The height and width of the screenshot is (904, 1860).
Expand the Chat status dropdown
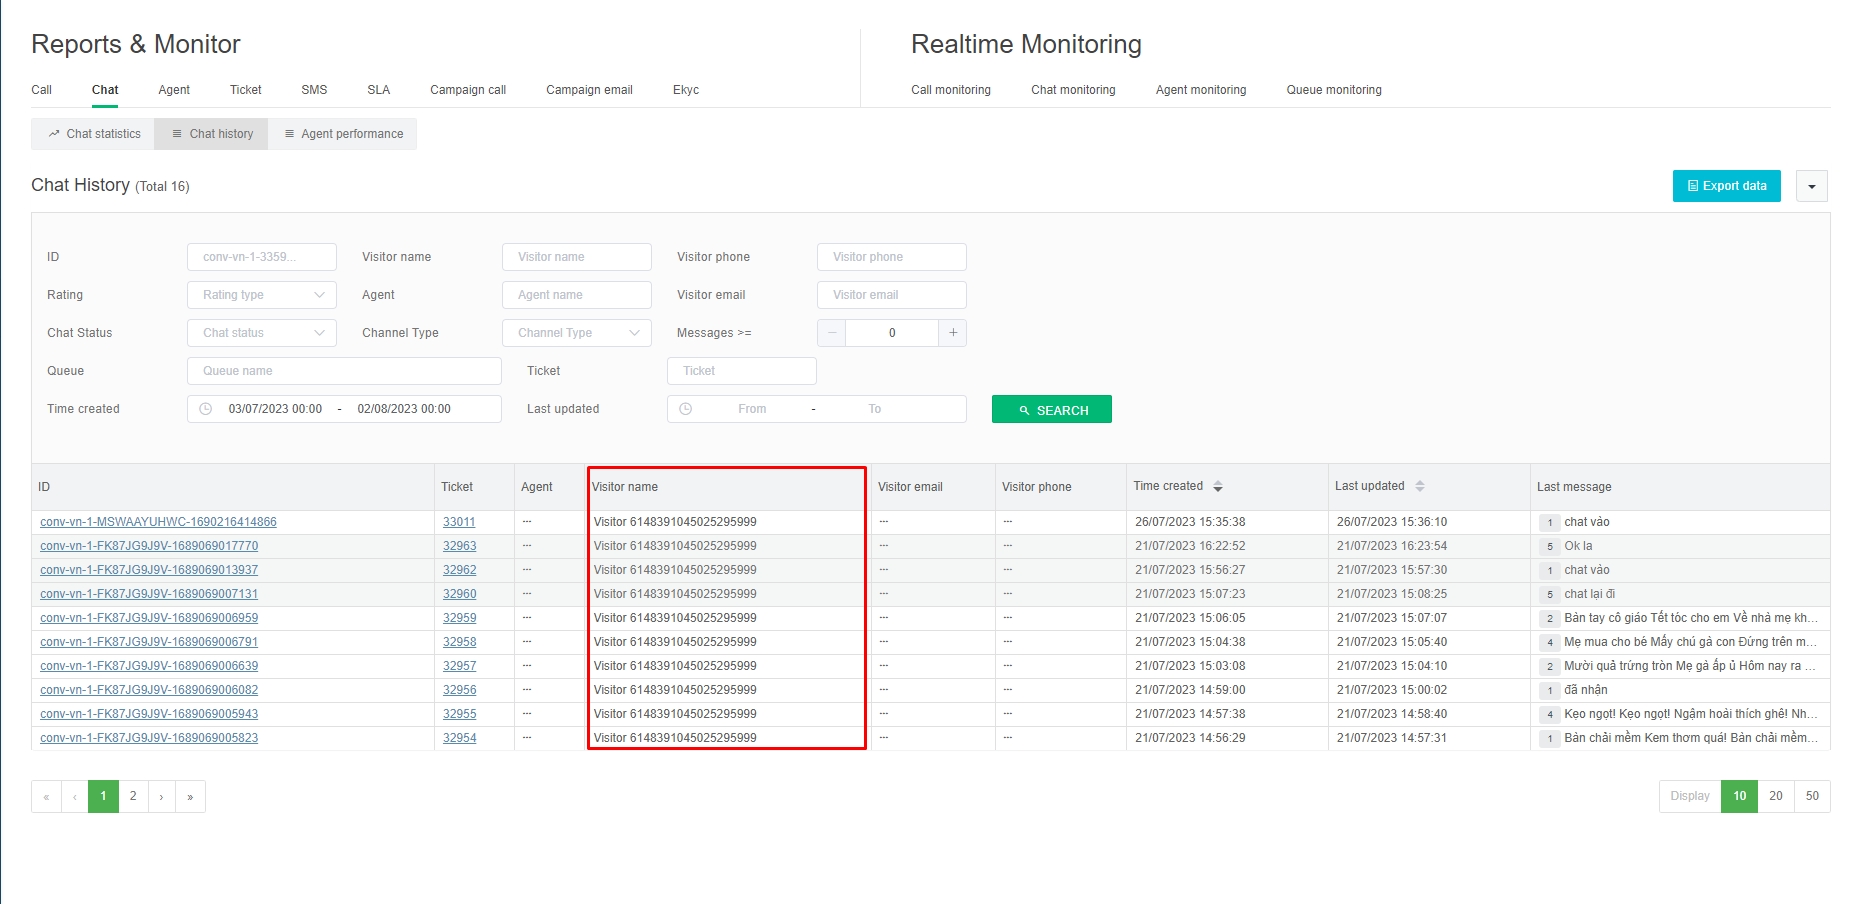[x=262, y=333]
